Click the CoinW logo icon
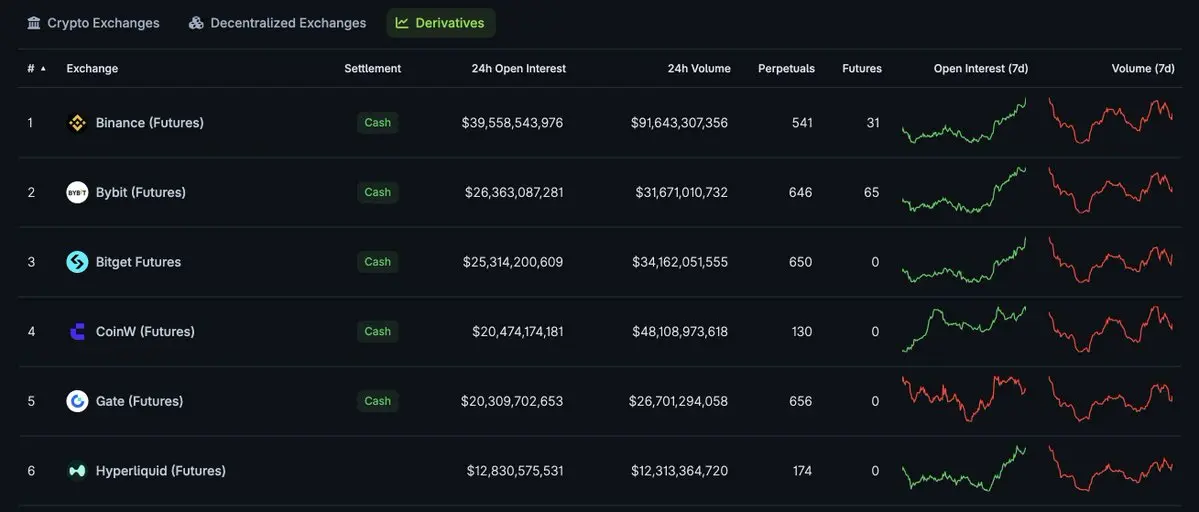Screen dimensions: 1199x512 tap(77, 332)
